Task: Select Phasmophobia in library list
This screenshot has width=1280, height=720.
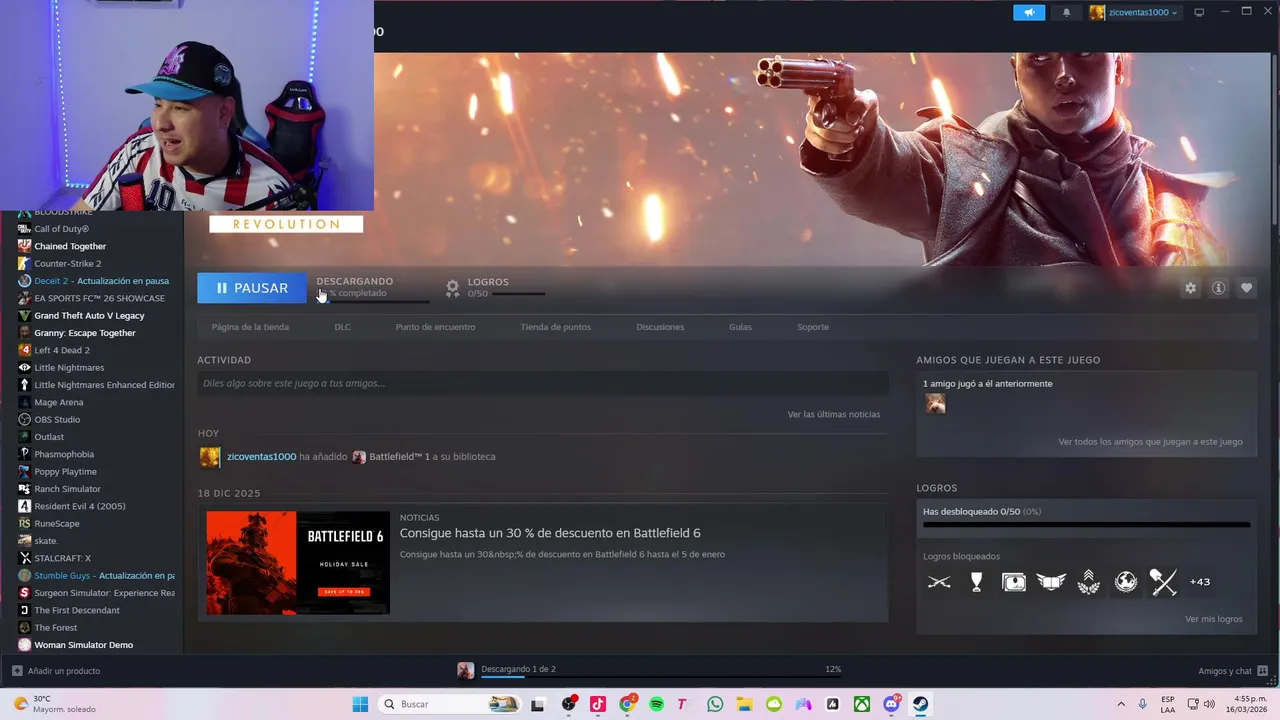Action: tap(64, 454)
